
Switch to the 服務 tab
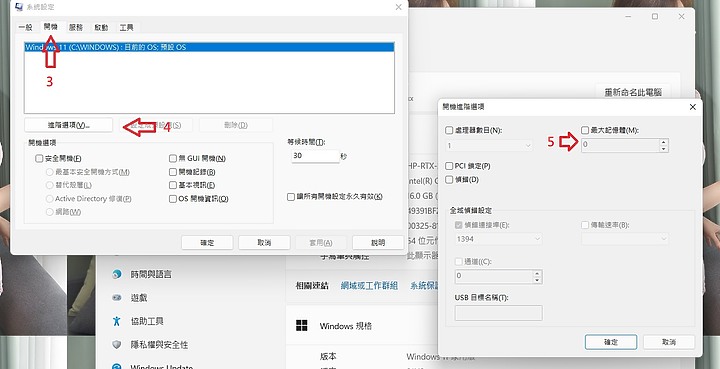[76, 28]
